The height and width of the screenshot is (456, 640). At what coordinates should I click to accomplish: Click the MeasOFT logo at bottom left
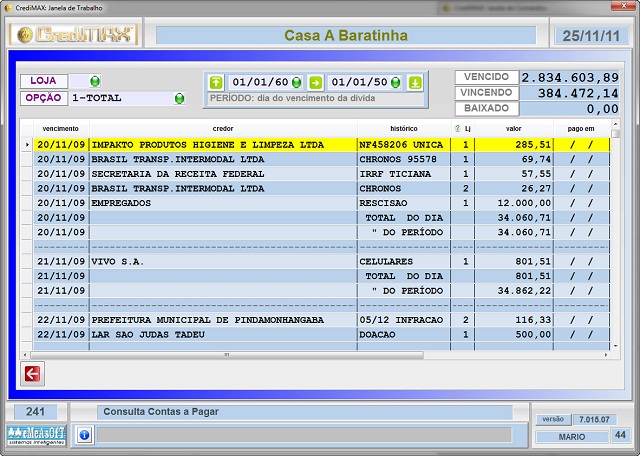35,434
